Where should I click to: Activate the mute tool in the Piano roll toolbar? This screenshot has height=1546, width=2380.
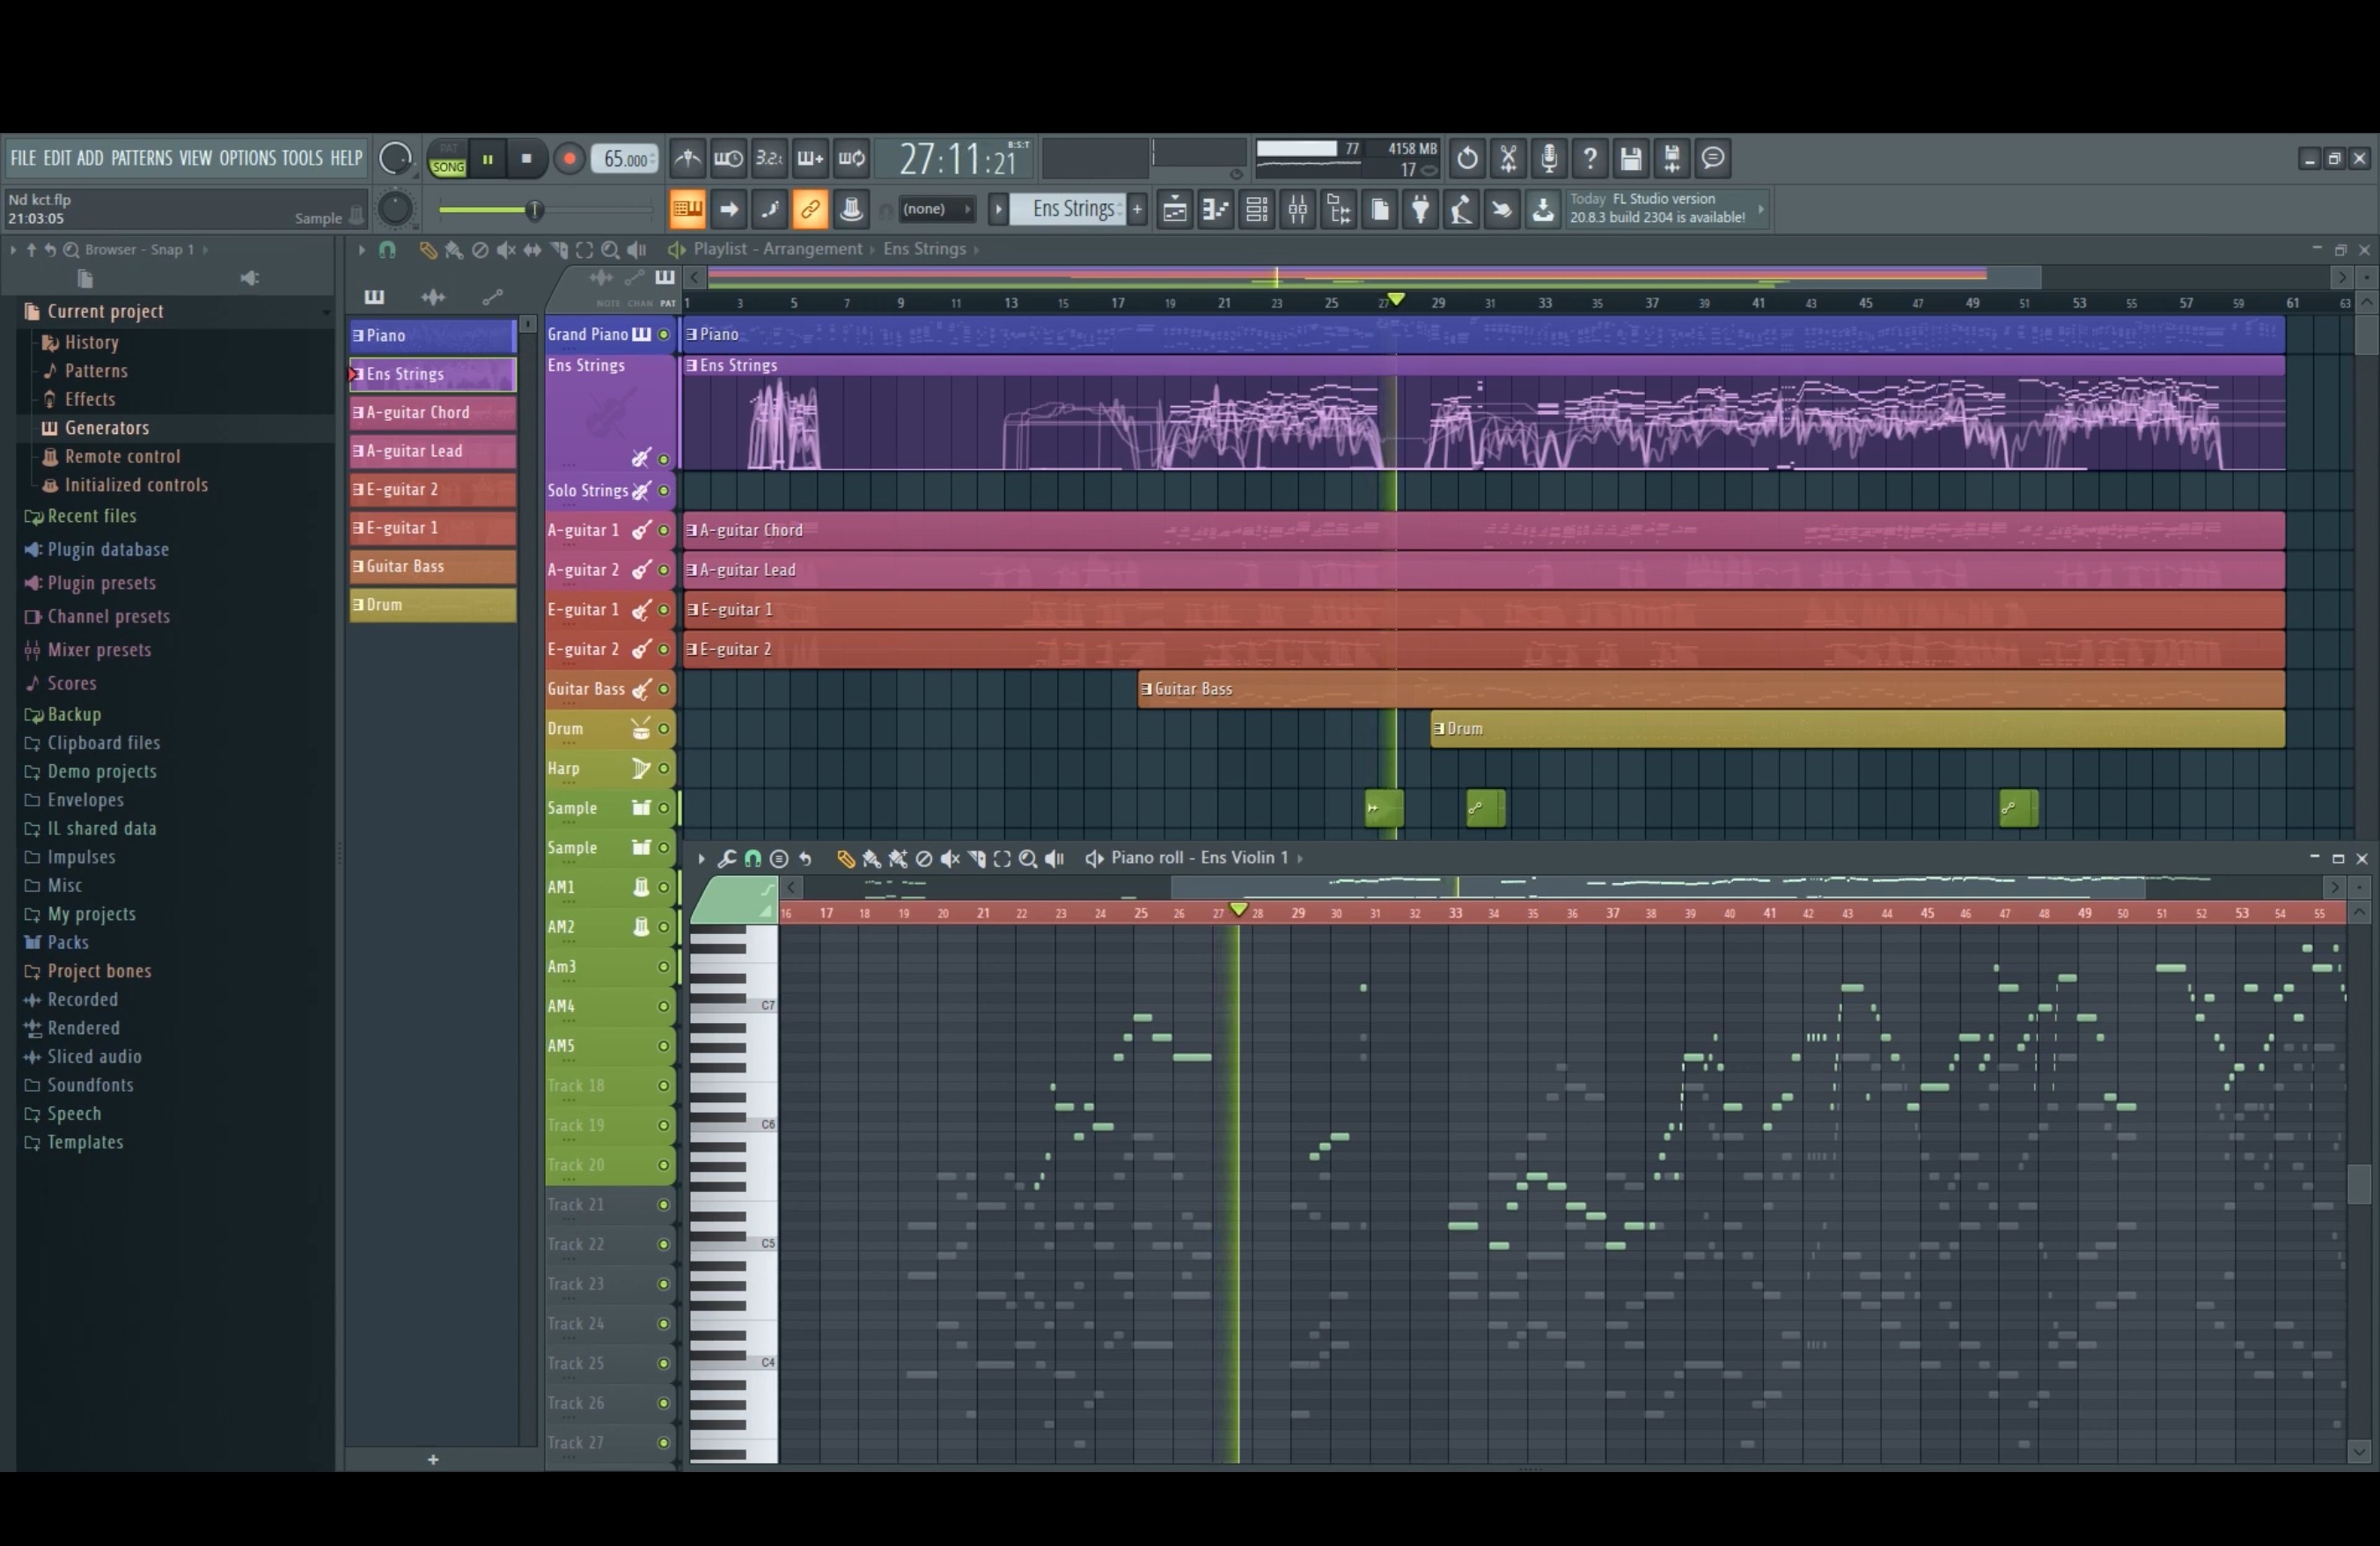click(x=950, y=858)
